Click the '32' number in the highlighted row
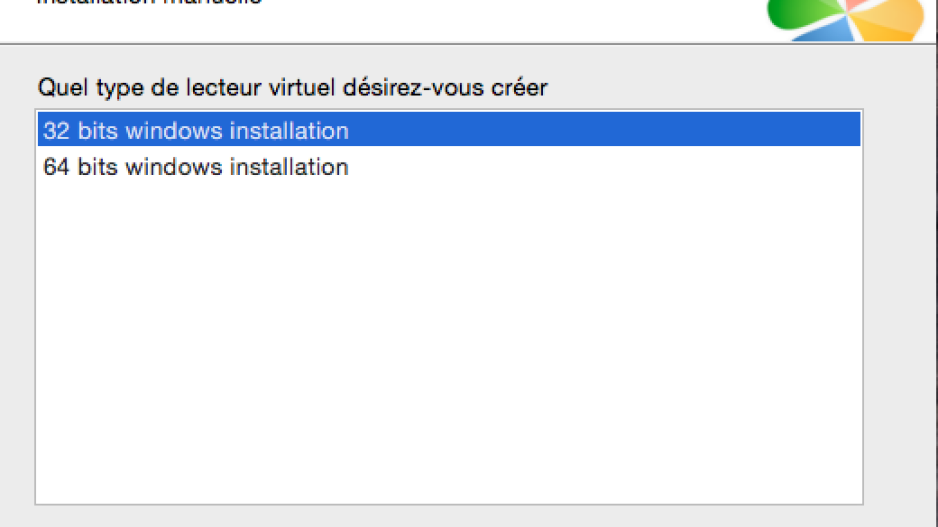 pyautogui.click(x=57, y=130)
